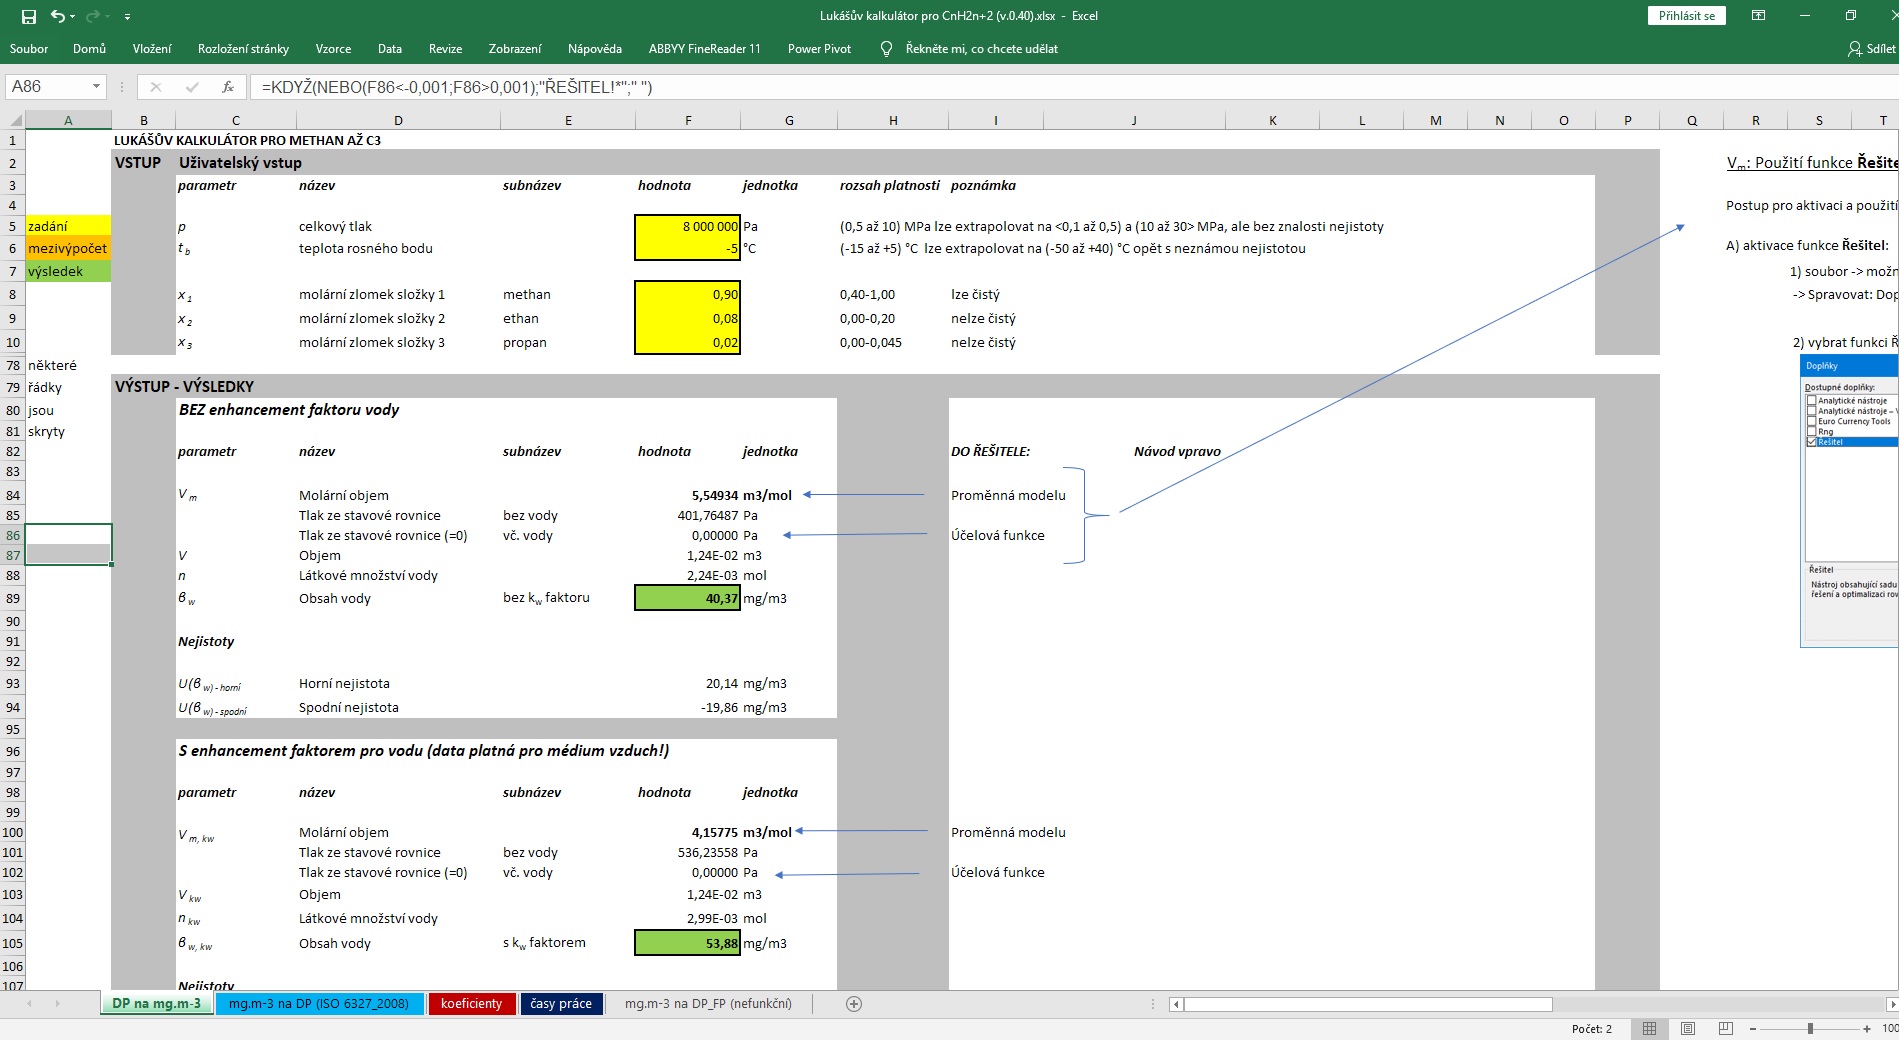This screenshot has width=1899, height=1040.
Task: Click the zoom in plus button
Action: 1867,1028
